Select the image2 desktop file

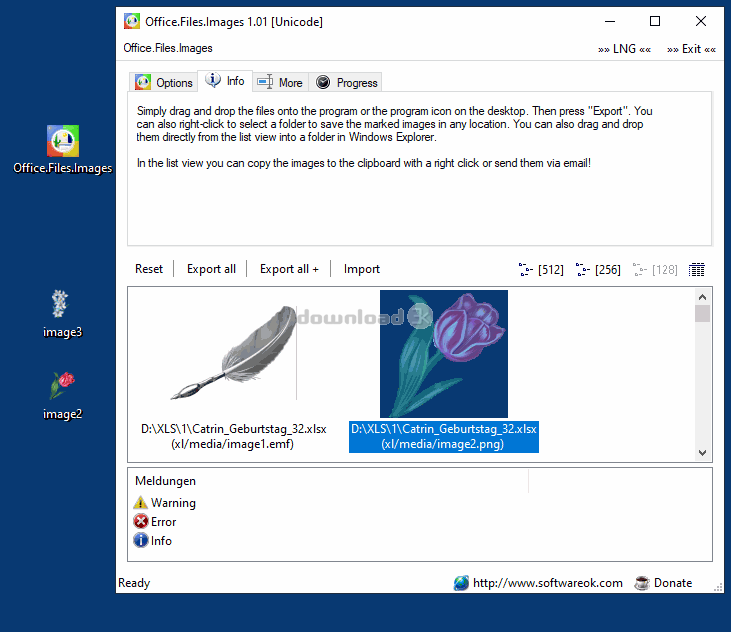pyautogui.click(x=62, y=395)
